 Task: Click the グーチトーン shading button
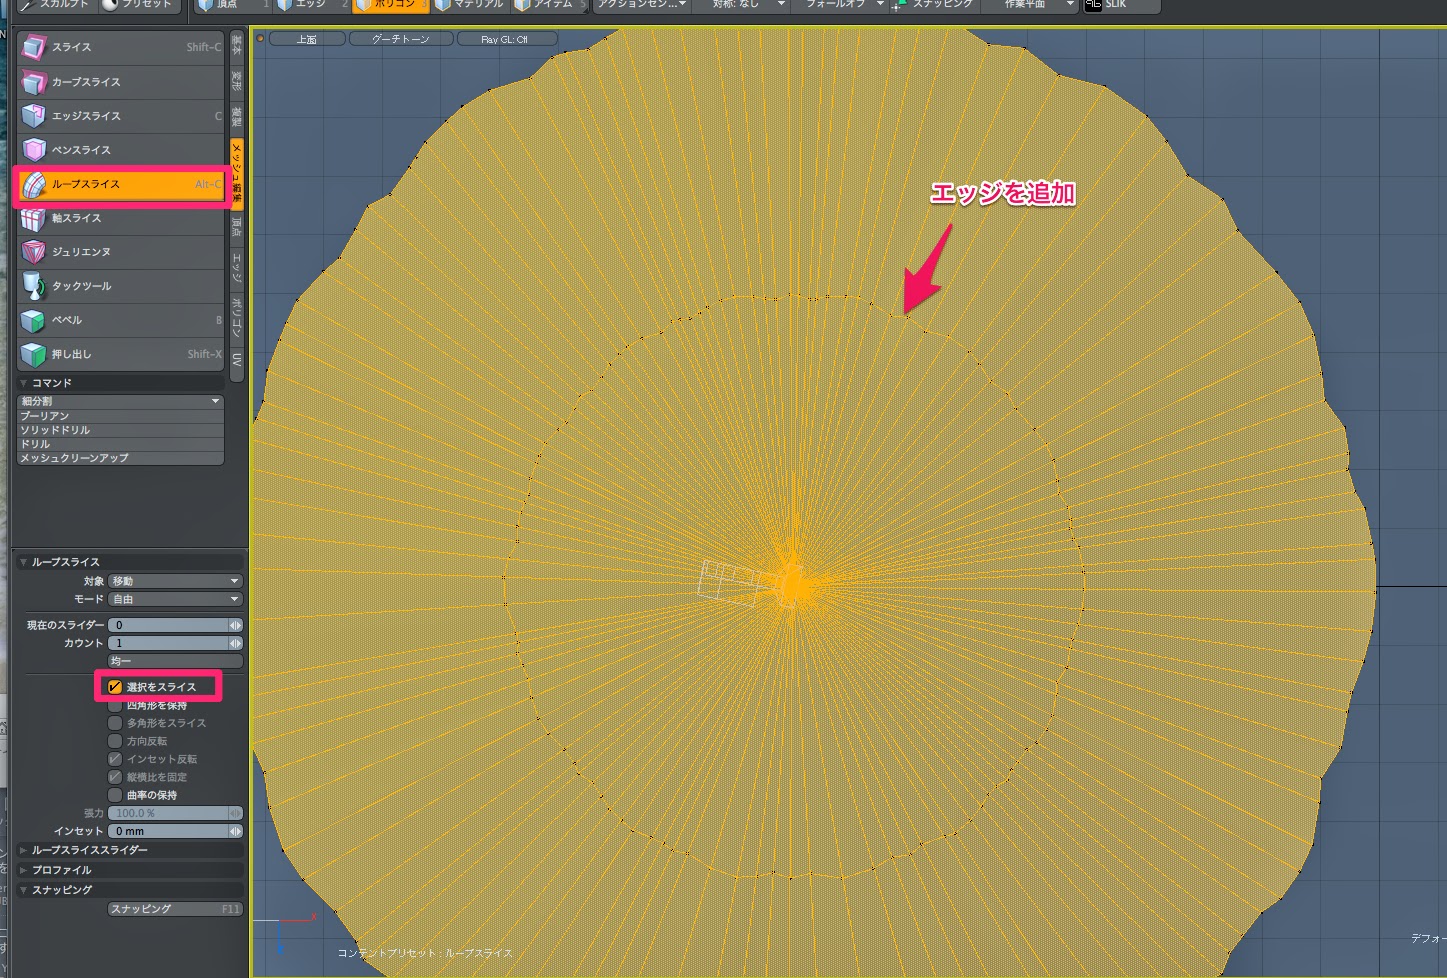(x=401, y=39)
